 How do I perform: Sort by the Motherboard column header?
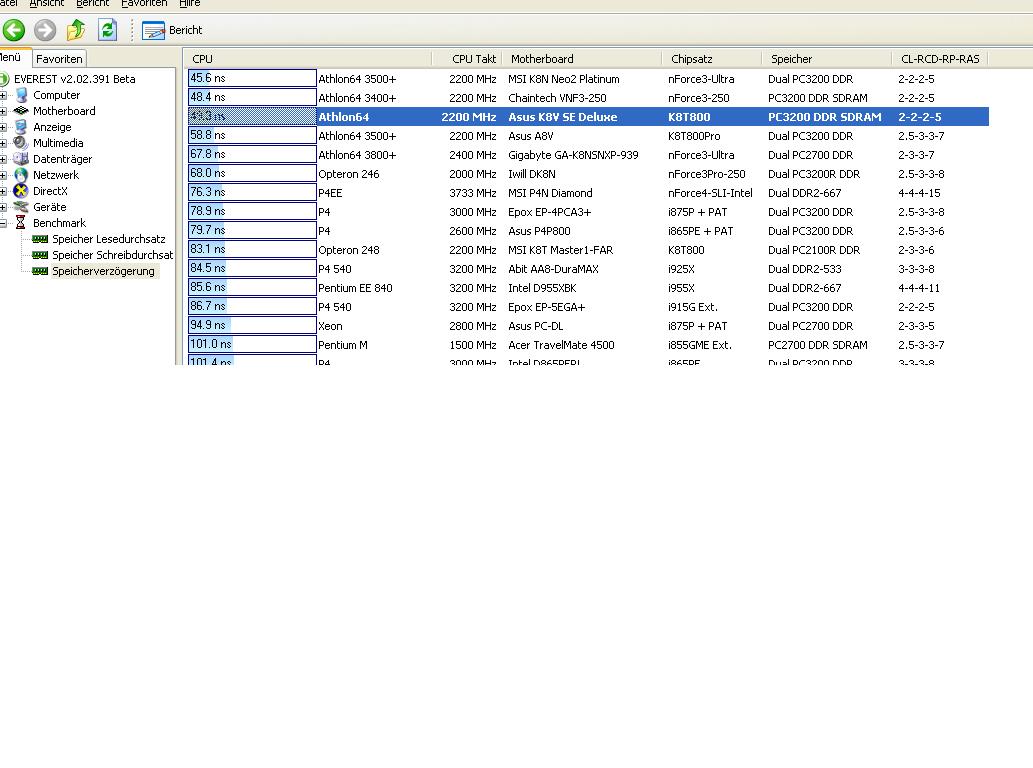[582, 59]
